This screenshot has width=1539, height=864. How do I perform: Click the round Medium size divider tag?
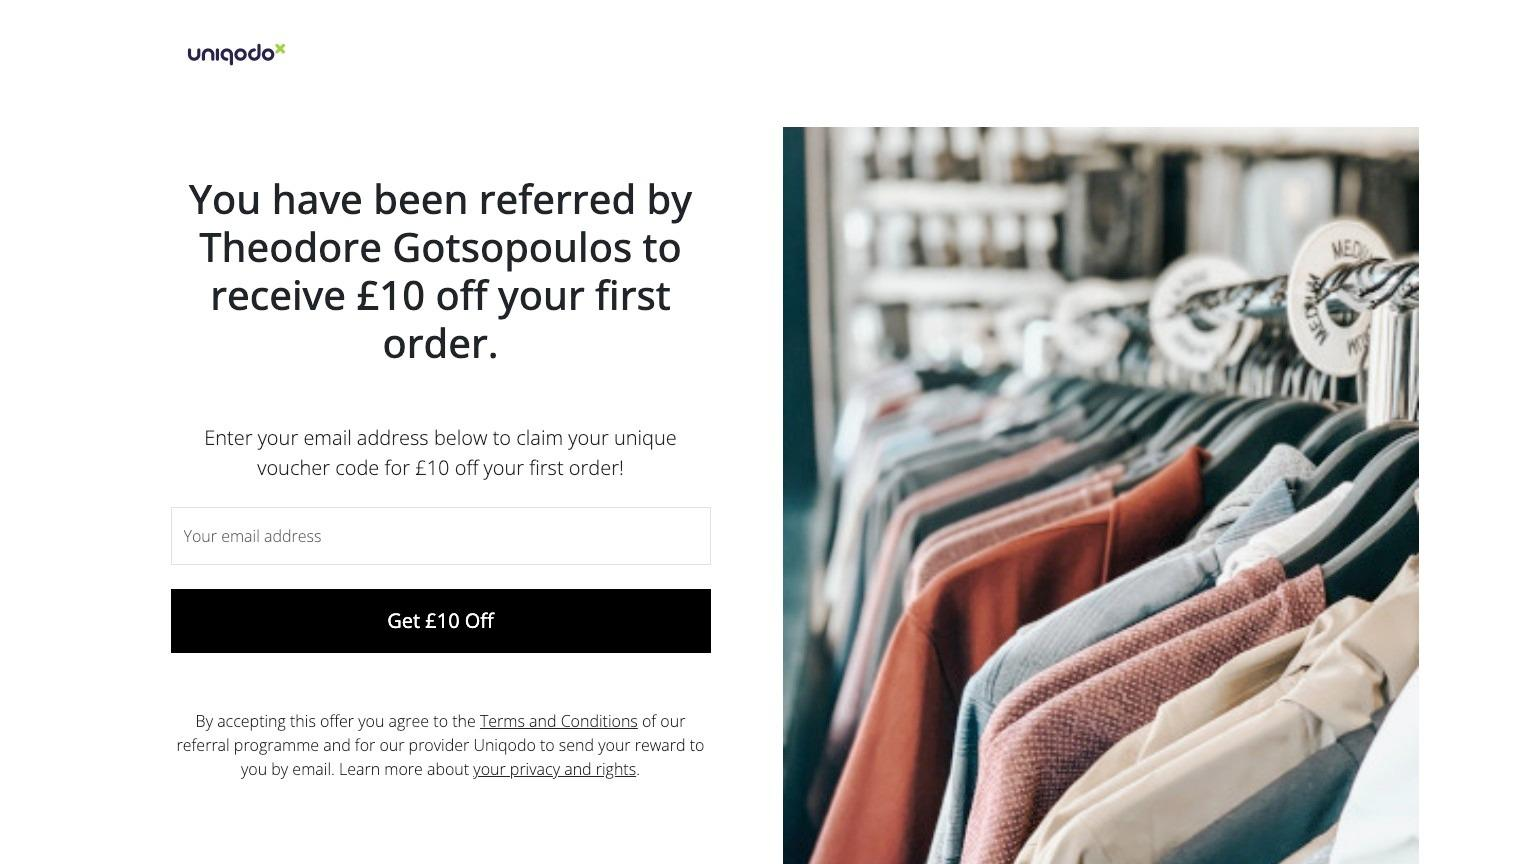(1341, 296)
